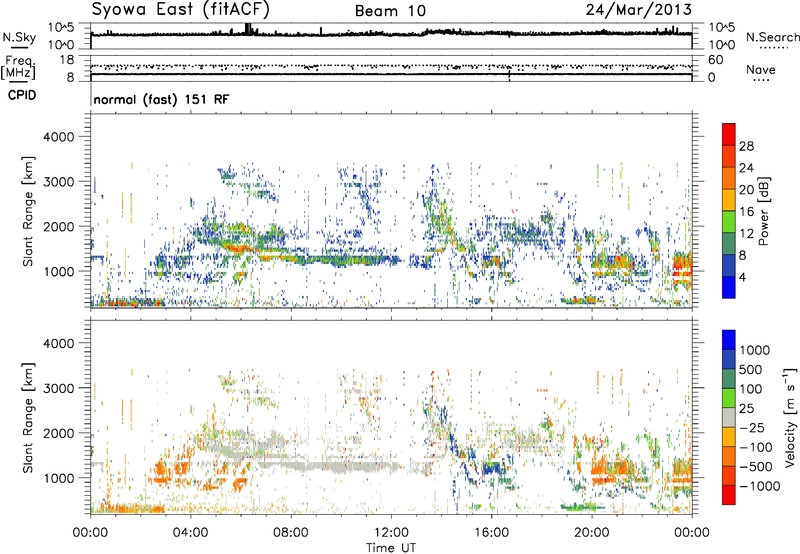Click the "CPID" row label
800x554 pixels.
point(22,95)
